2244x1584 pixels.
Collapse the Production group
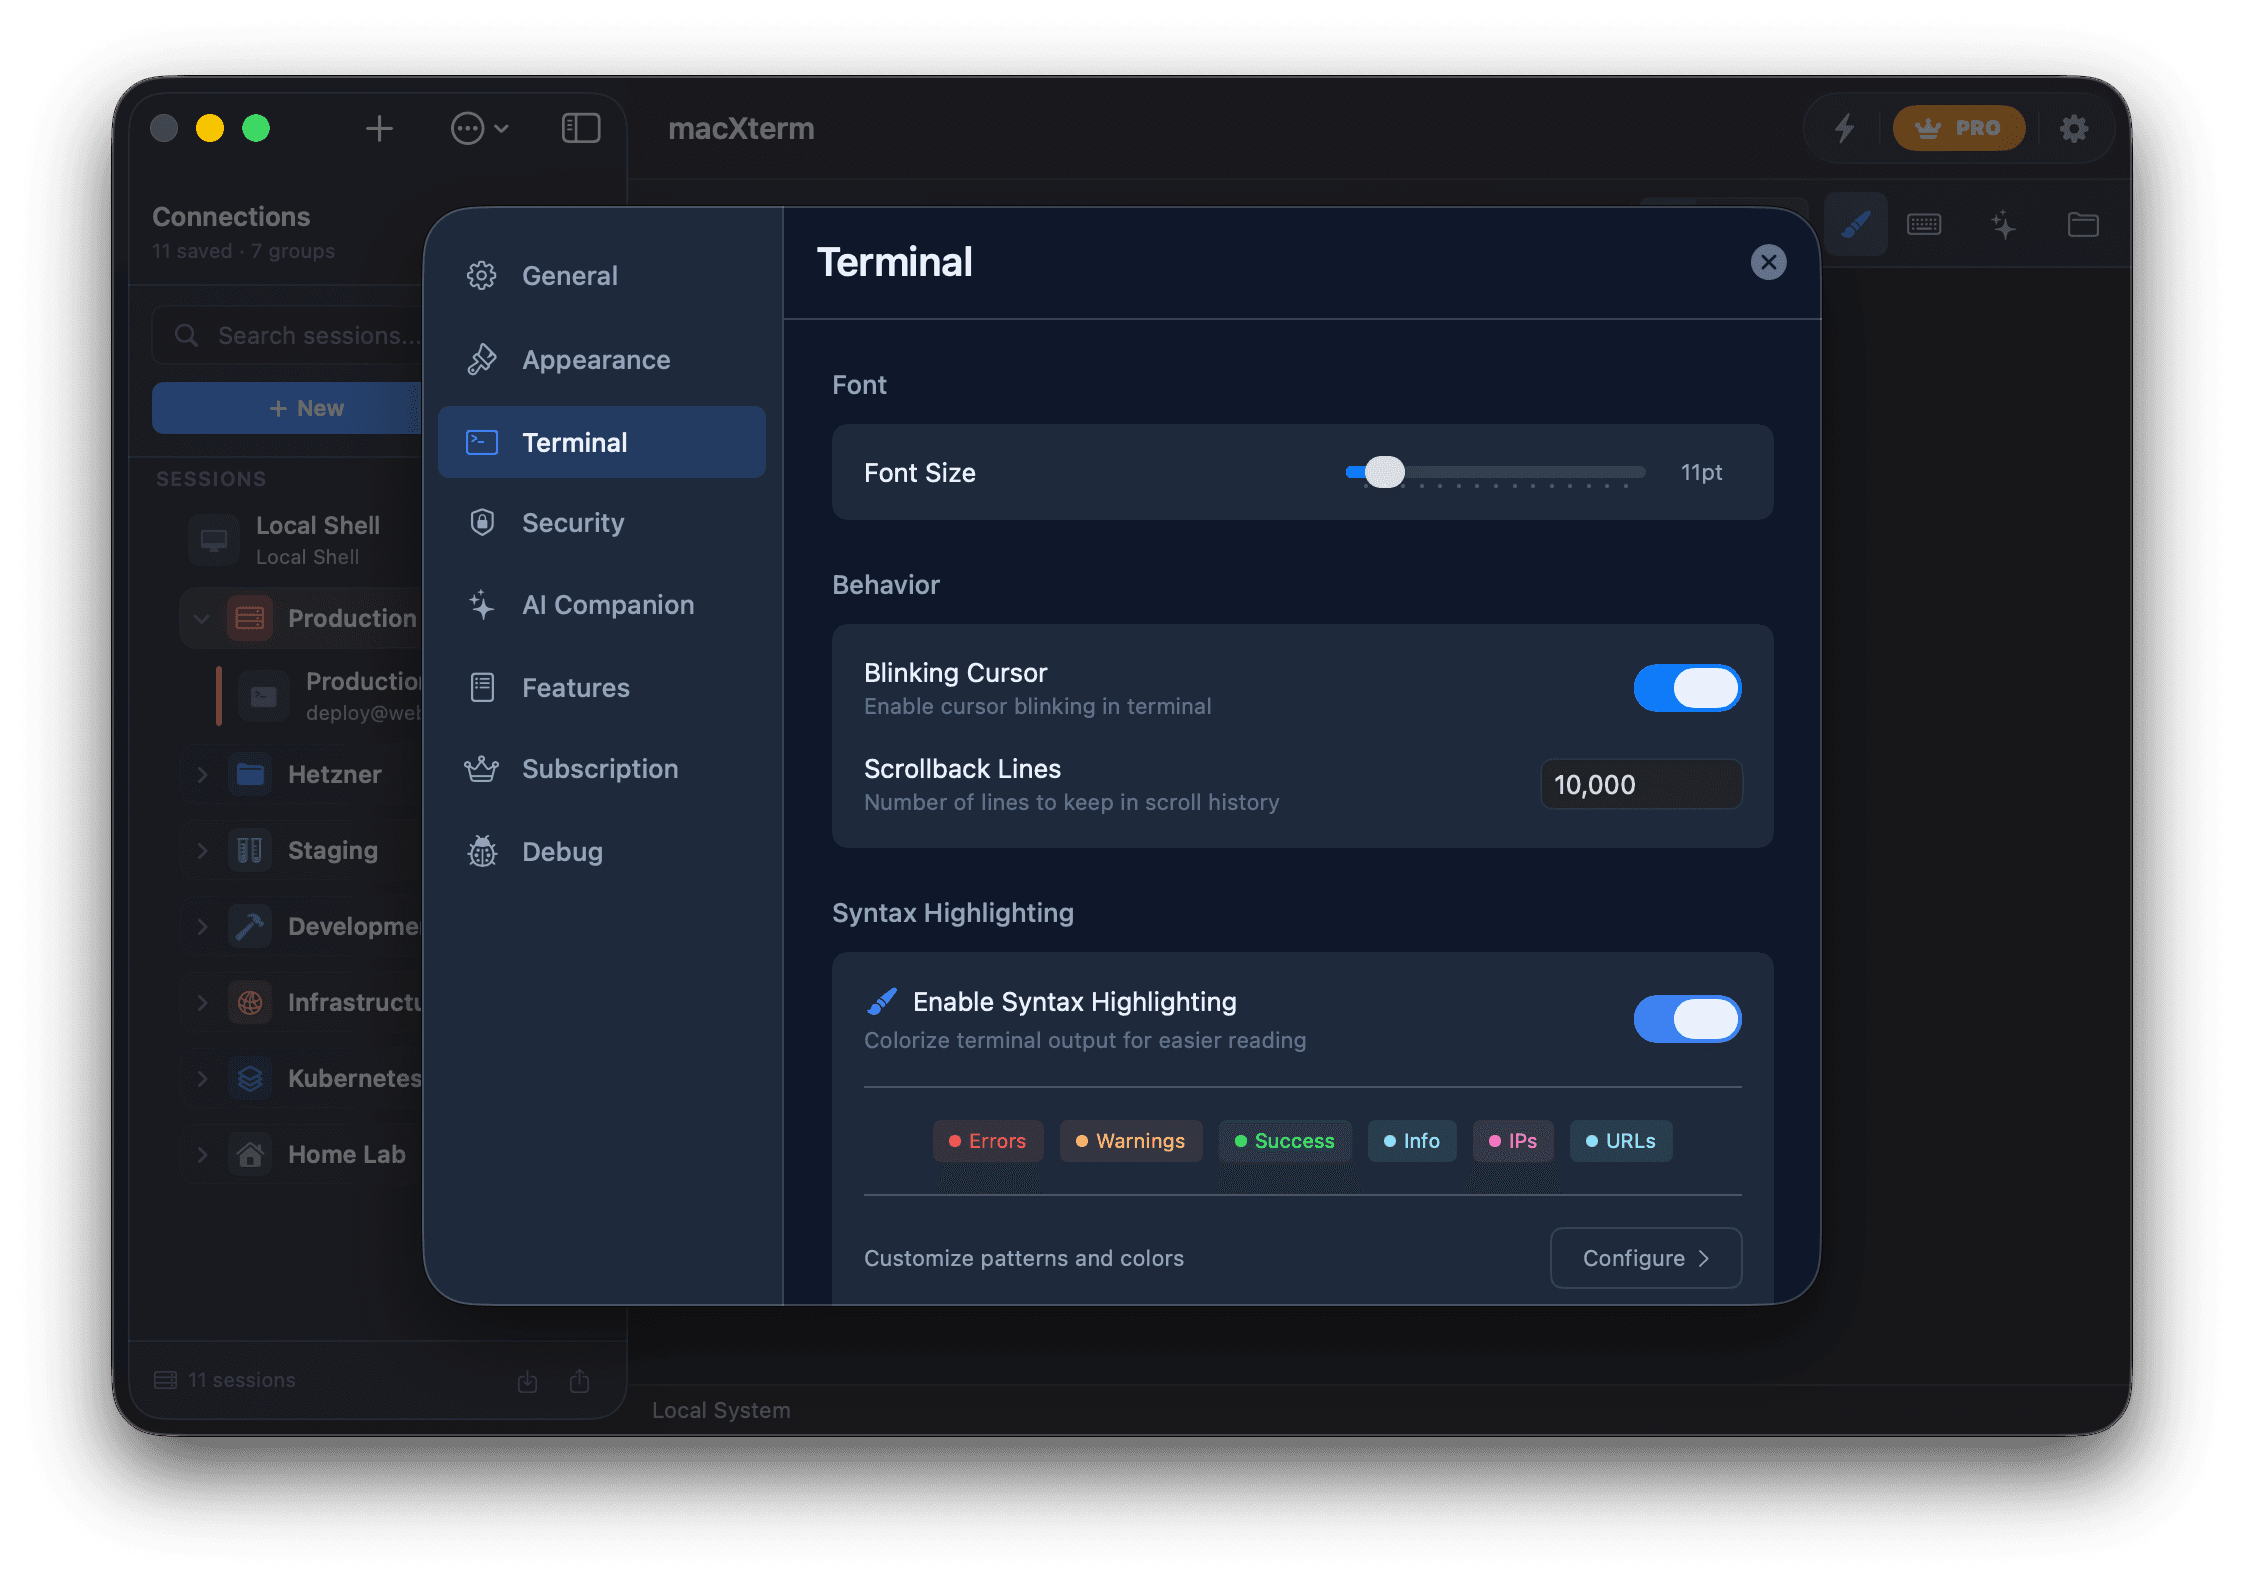point(202,618)
